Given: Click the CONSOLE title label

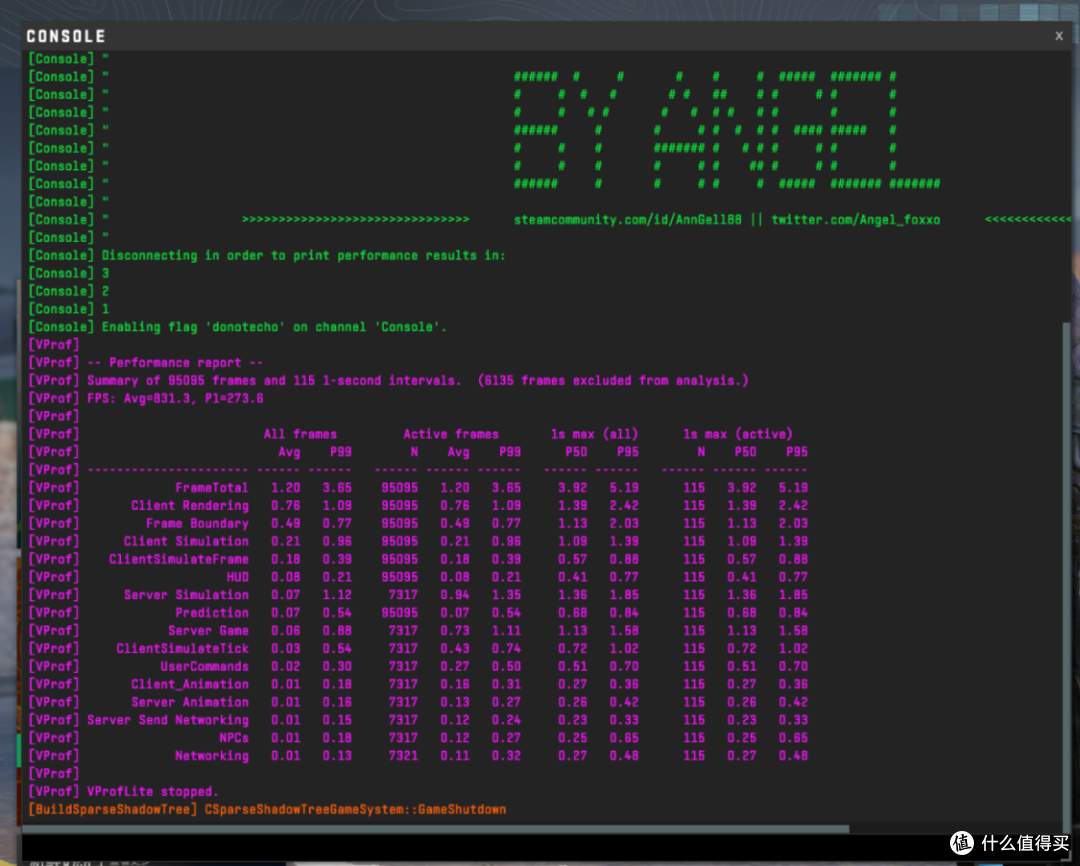Looking at the screenshot, I should coord(66,36).
